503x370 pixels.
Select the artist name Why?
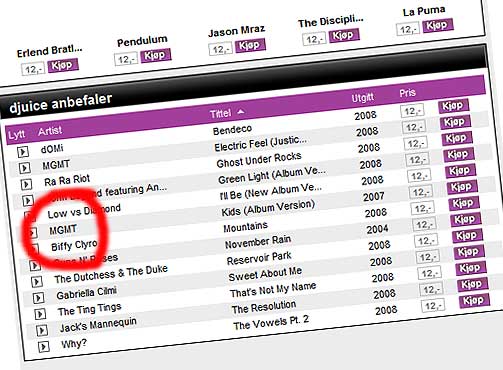[x=74, y=343]
